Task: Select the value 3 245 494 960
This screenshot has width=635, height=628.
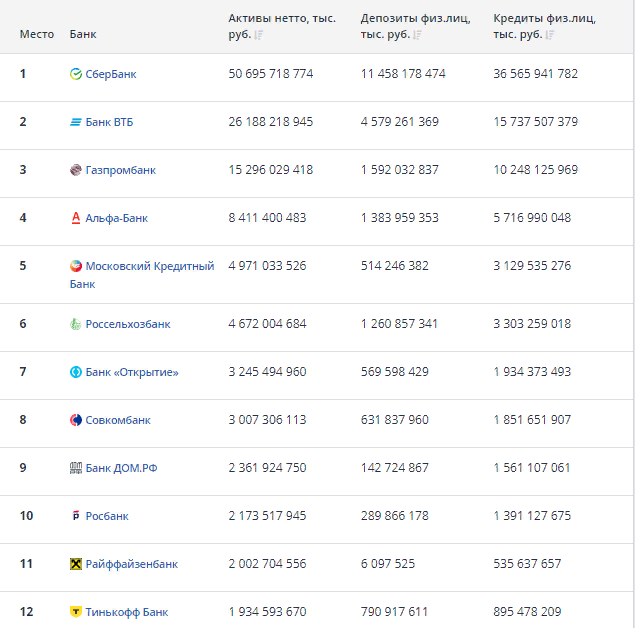Action: pyautogui.click(x=267, y=371)
